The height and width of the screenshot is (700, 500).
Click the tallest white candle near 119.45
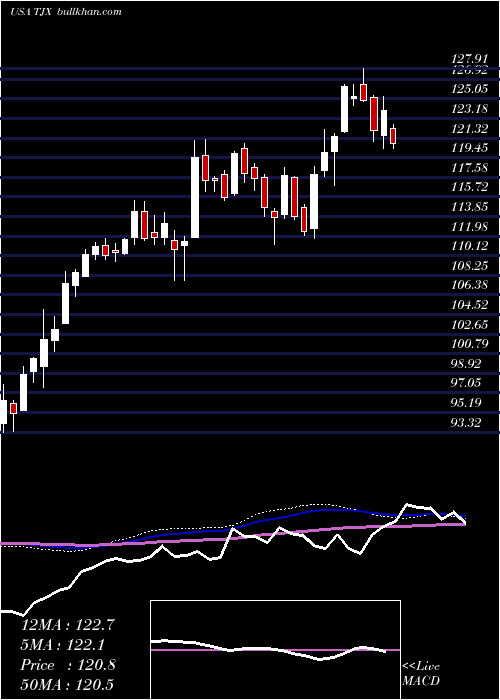[x=195, y=197]
